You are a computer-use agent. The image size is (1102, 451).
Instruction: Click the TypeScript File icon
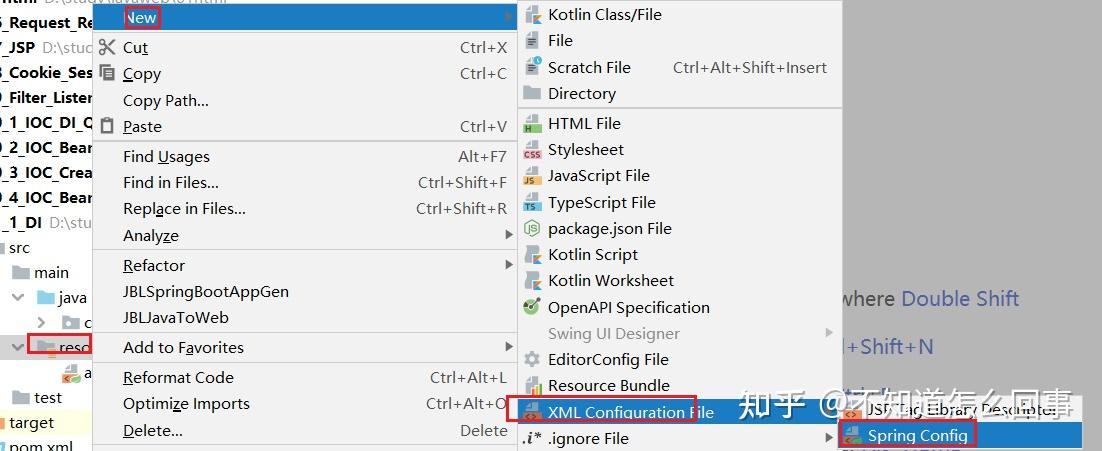point(532,203)
